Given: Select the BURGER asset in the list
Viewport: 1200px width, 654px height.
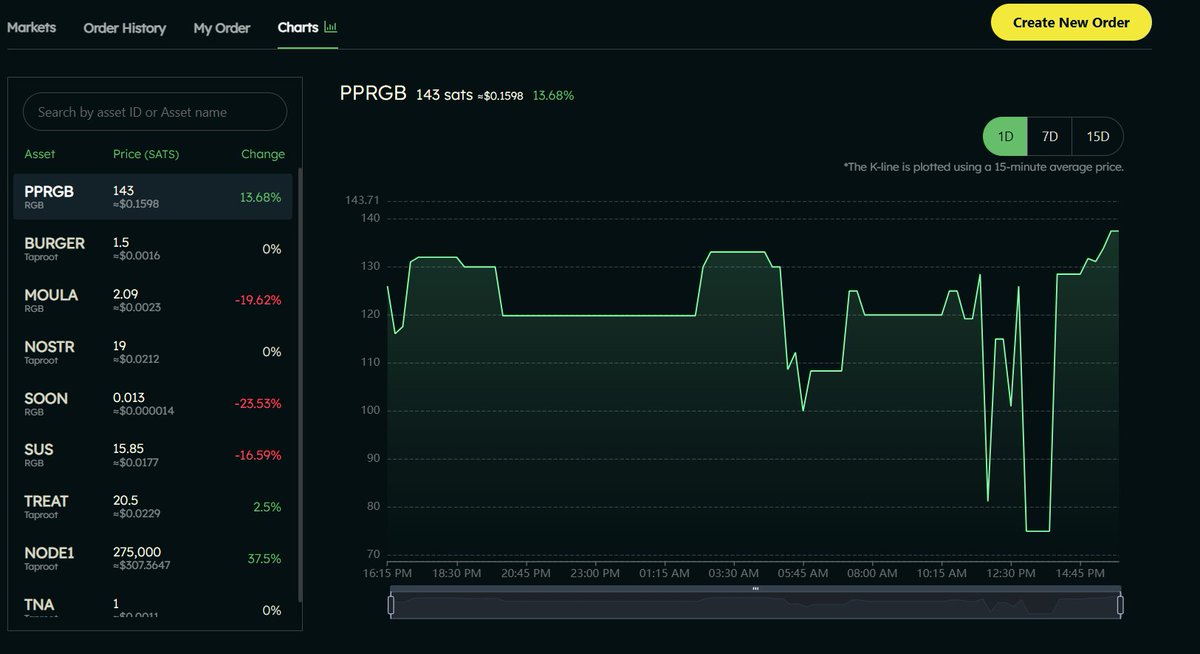Looking at the screenshot, I should [x=153, y=249].
